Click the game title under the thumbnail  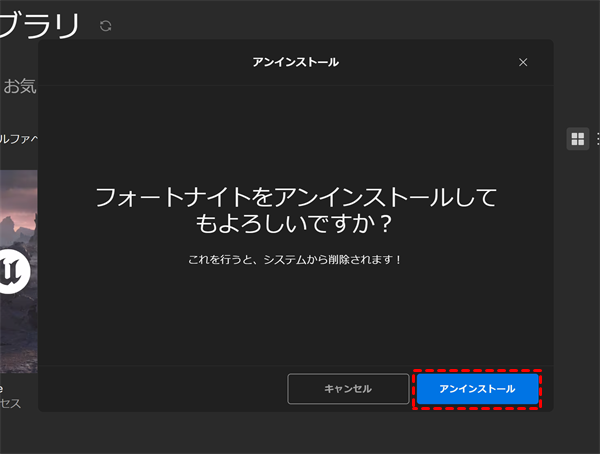(x=4, y=388)
